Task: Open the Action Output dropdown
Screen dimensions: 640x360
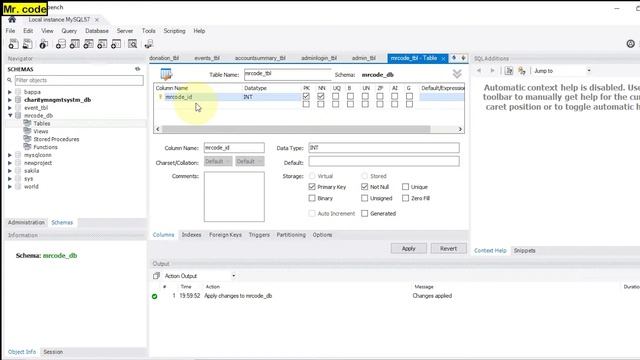Action: coord(233,276)
